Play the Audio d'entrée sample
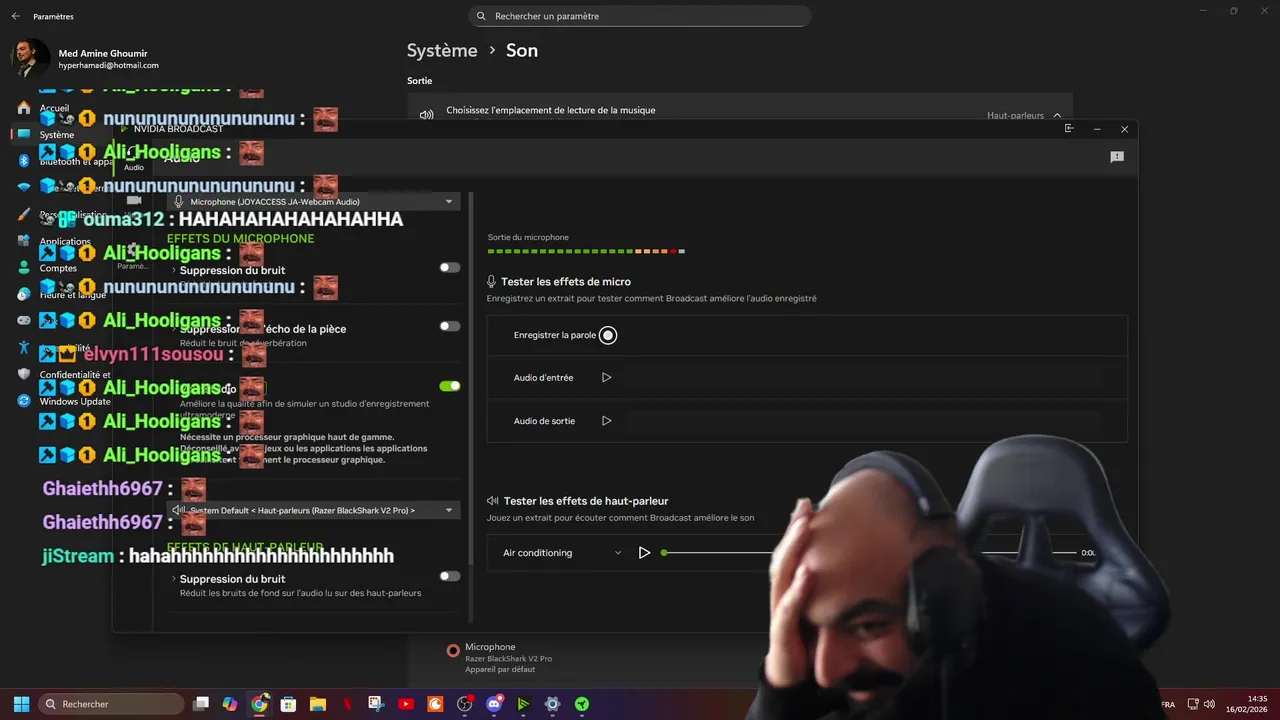The height and width of the screenshot is (720, 1280). (606, 378)
